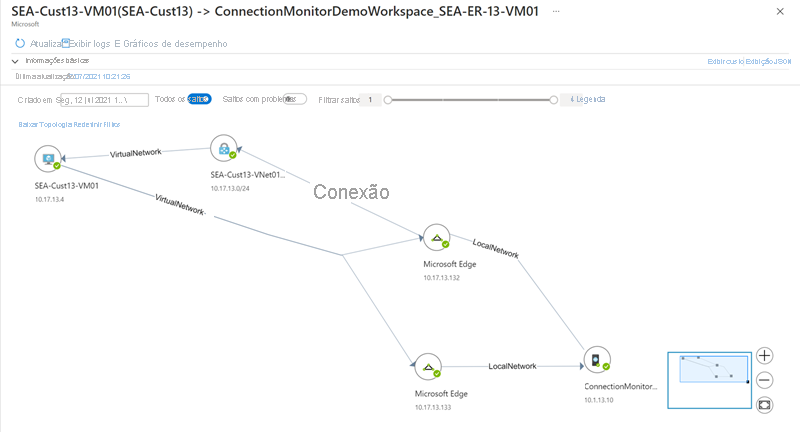Screen dimensions: 800x432
Task: Click the IP text 10.1.13.10
Action: click(x=599, y=400)
